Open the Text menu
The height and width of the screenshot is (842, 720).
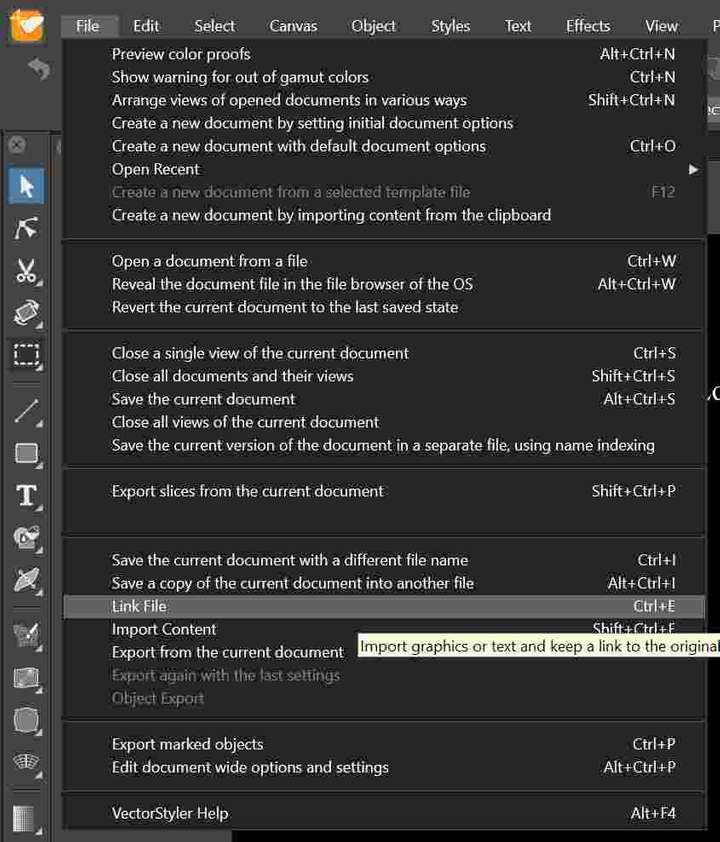[x=518, y=26]
